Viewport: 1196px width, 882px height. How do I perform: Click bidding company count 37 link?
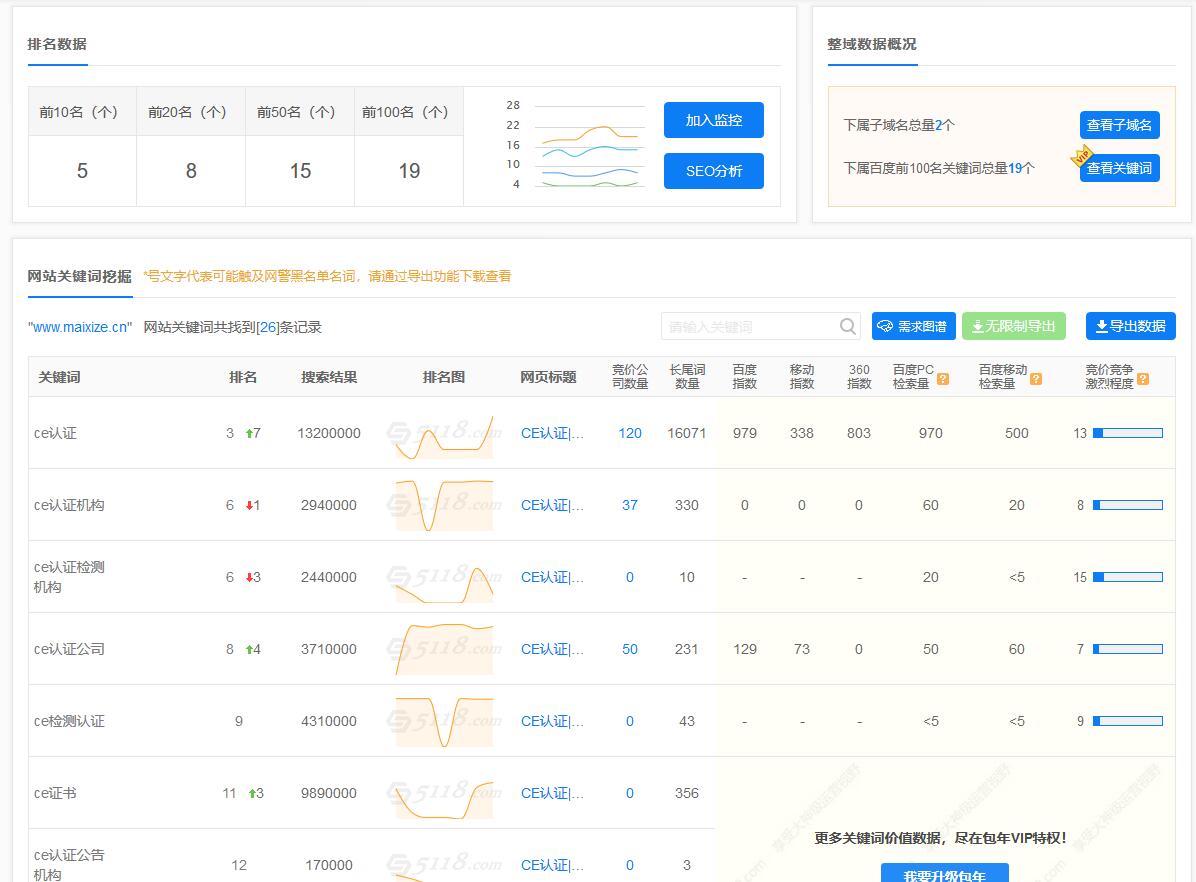click(630, 505)
